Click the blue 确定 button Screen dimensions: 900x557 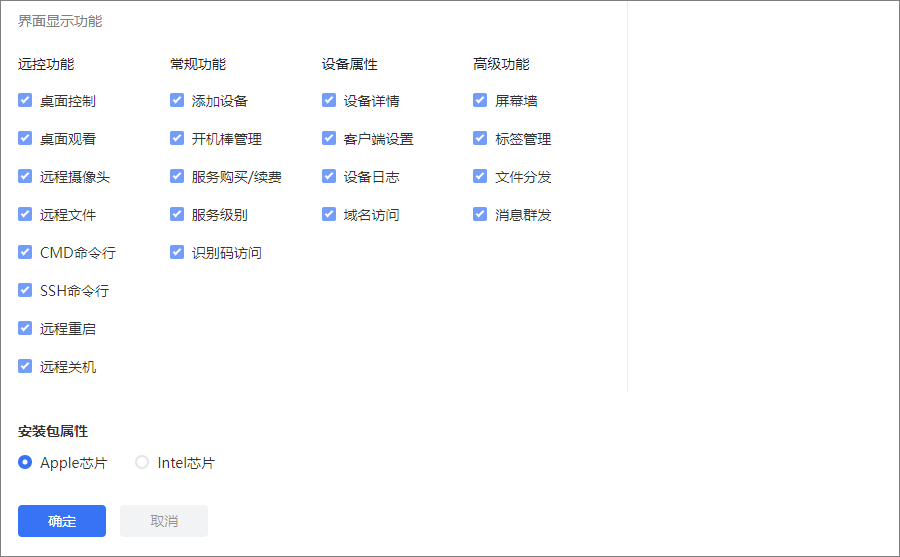click(62, 521)
